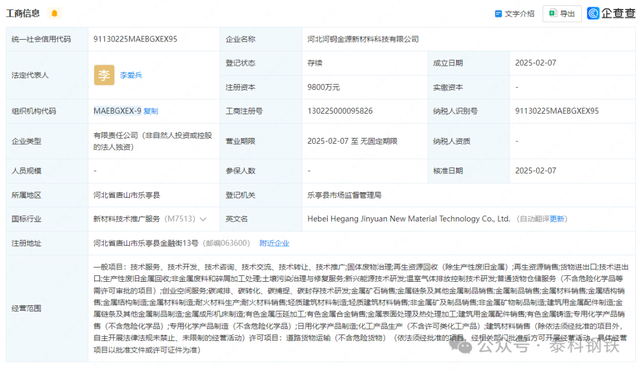640x370 pixels.
Task: Click the 法定代表人 label cell
Action: 47,75
